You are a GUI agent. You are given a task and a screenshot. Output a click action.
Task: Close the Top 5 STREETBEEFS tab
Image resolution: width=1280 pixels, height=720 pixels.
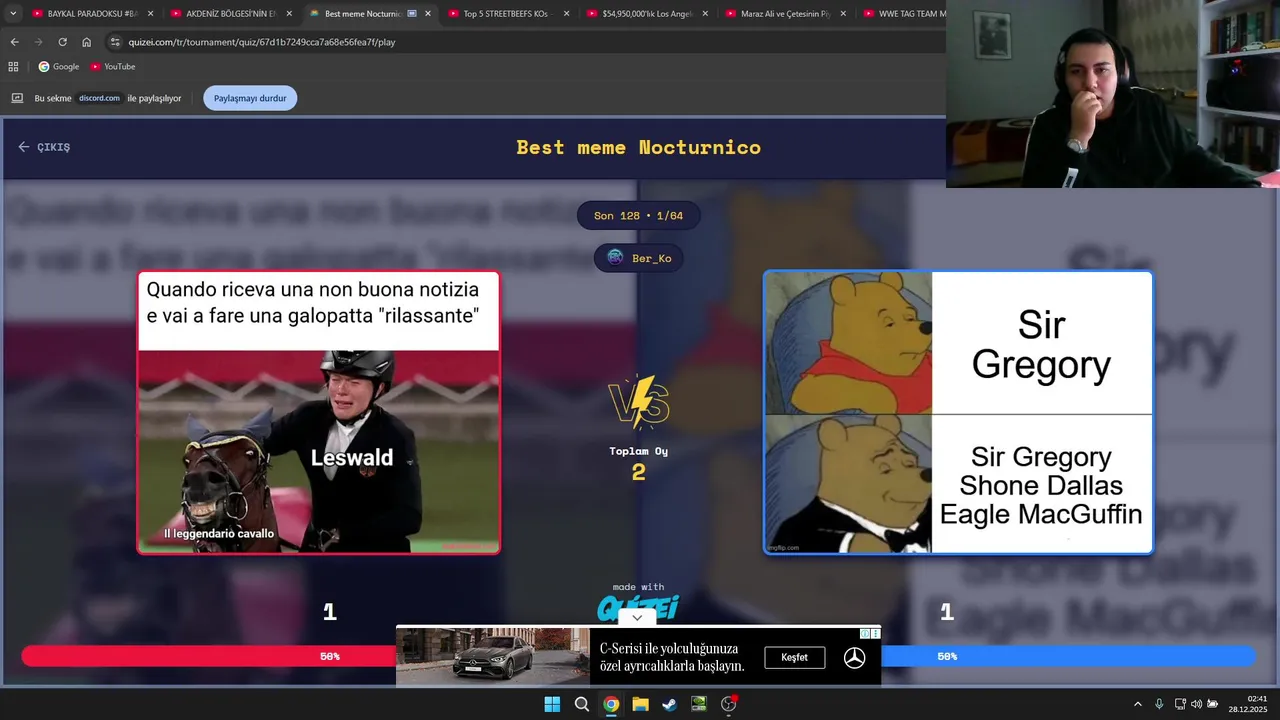566,14
